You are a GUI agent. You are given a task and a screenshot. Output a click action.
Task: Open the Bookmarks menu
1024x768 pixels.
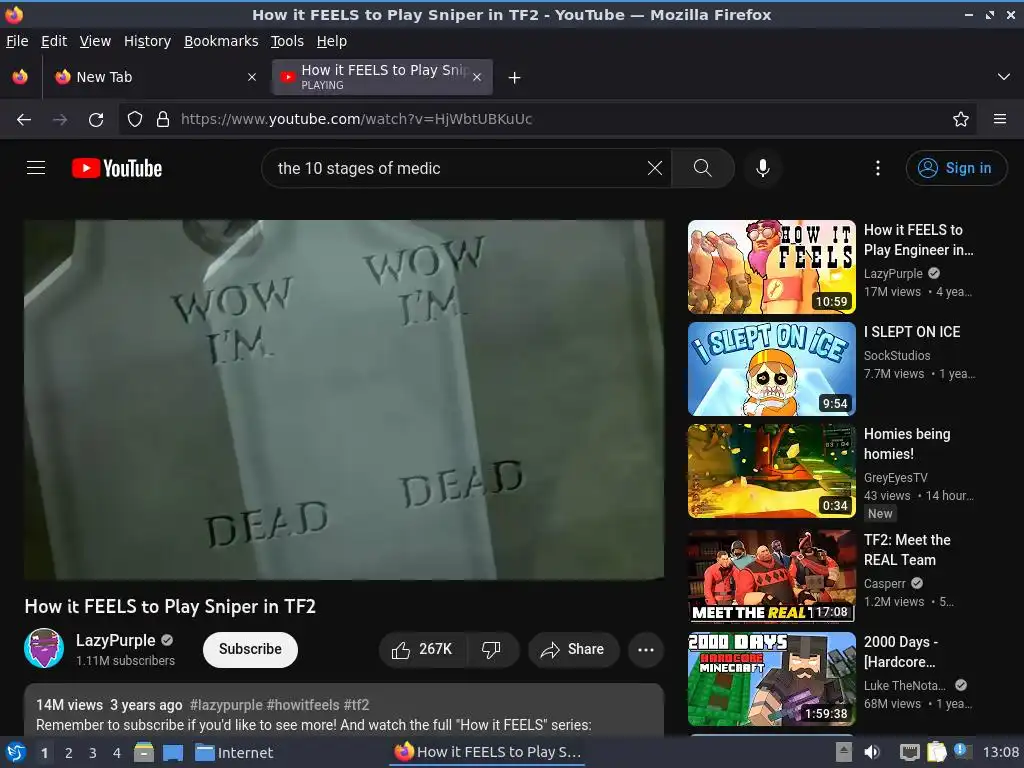click(221, 41)
